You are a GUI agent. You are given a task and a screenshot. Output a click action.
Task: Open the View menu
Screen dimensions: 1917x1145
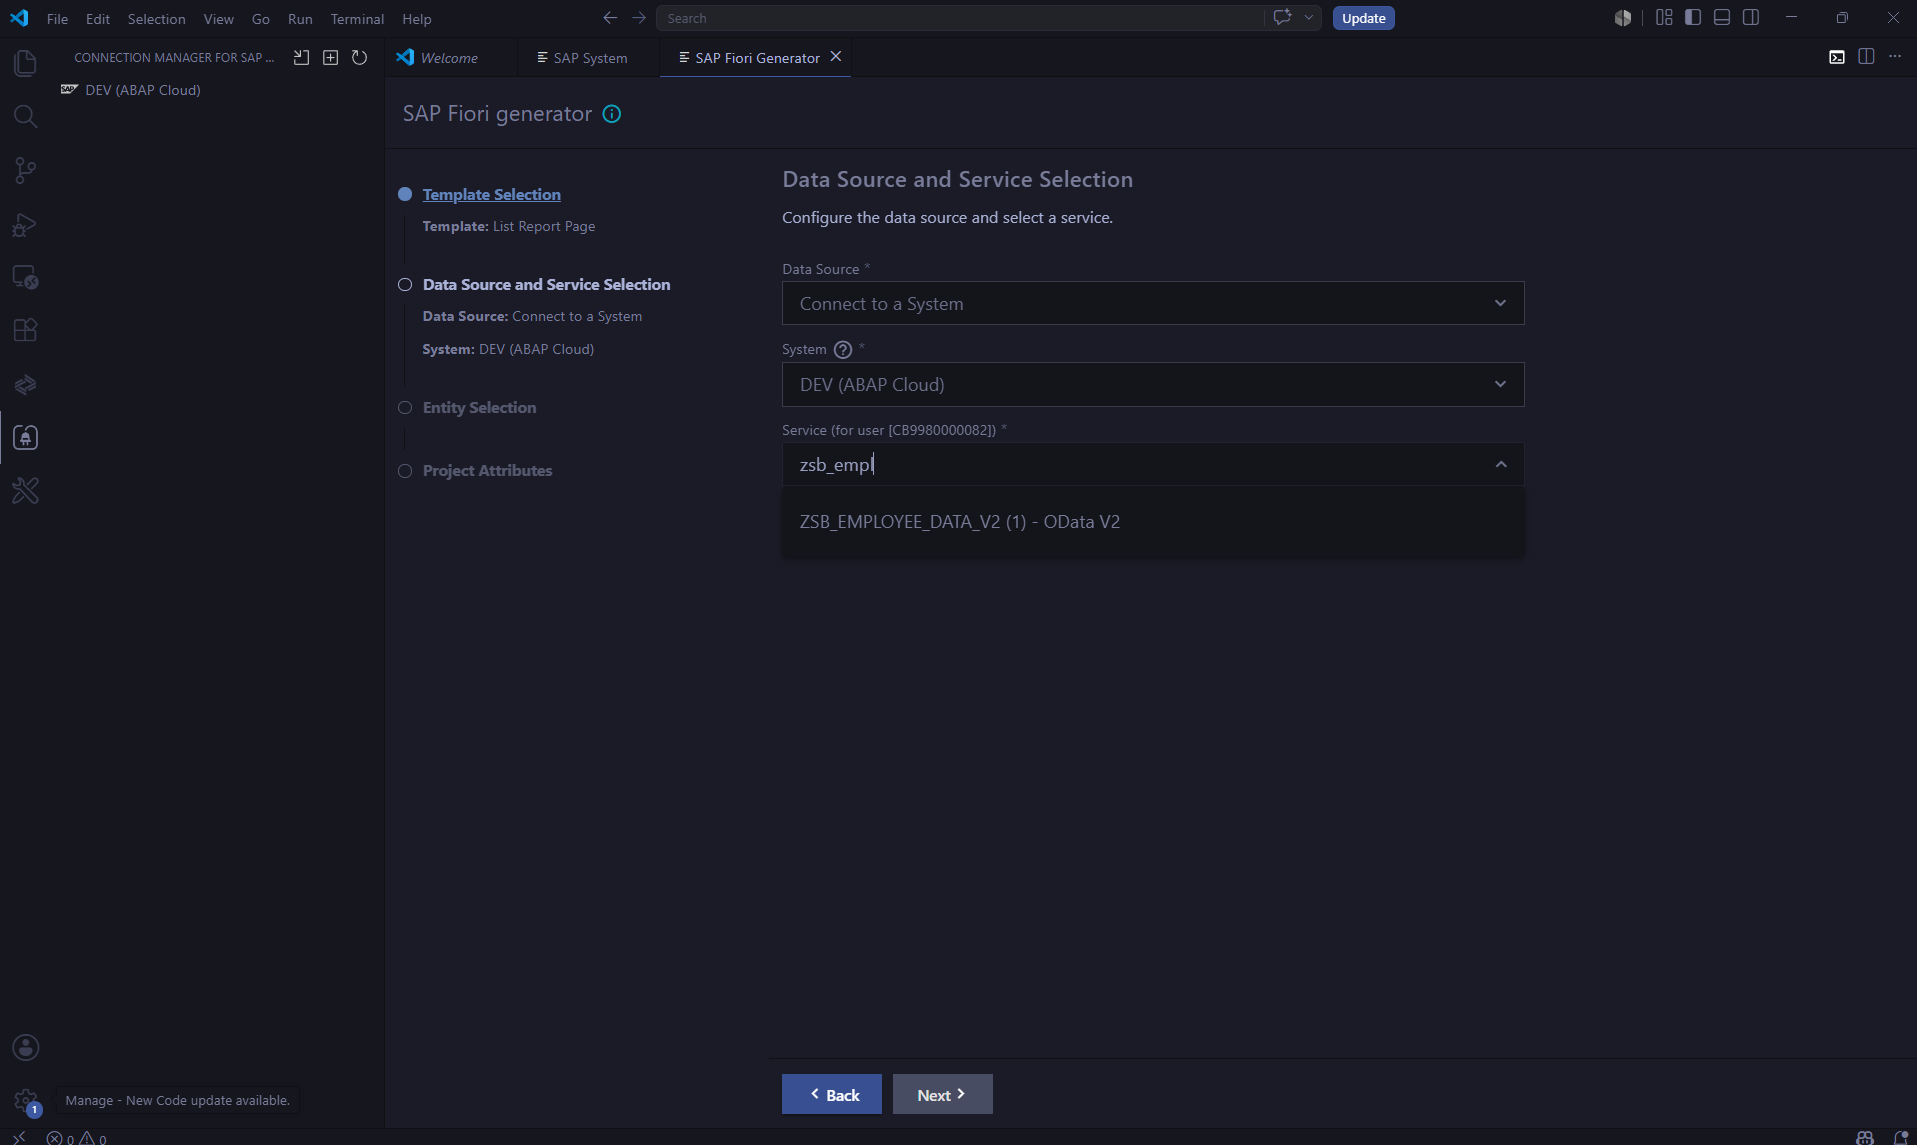pos(218,19)
